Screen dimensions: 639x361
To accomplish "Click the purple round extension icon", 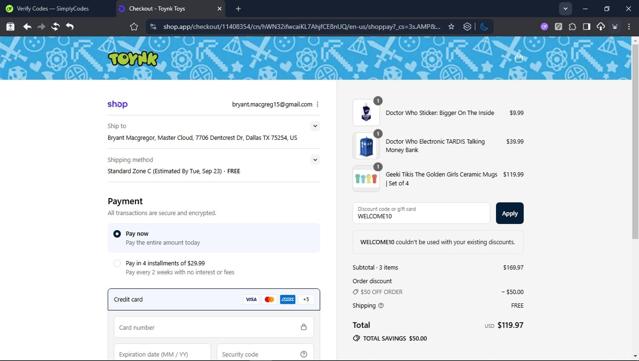I will [544, 26].
